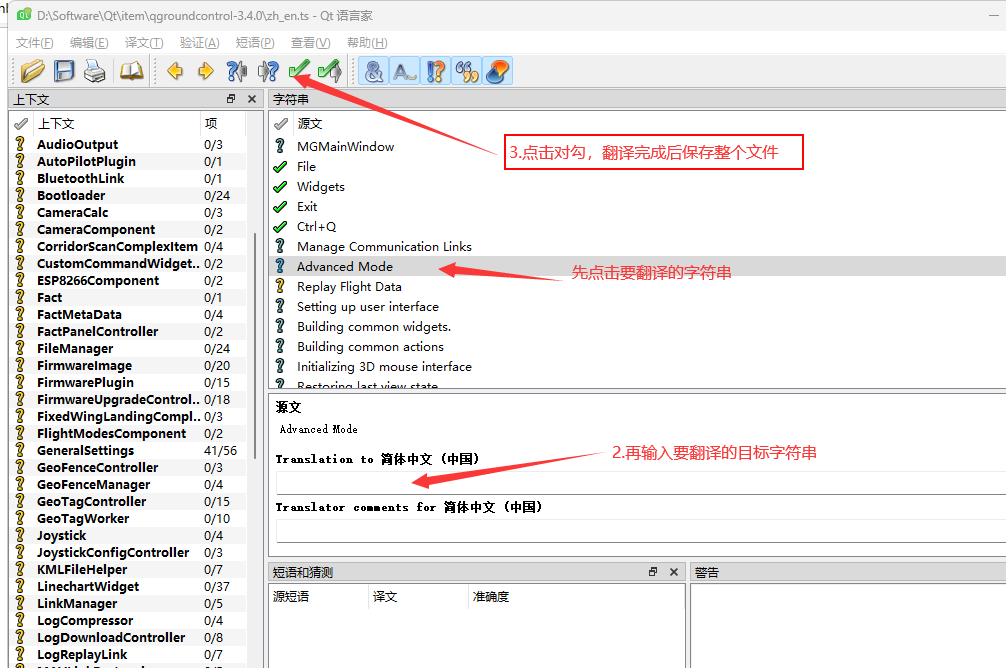Go to the previous item

coord(175,71)
